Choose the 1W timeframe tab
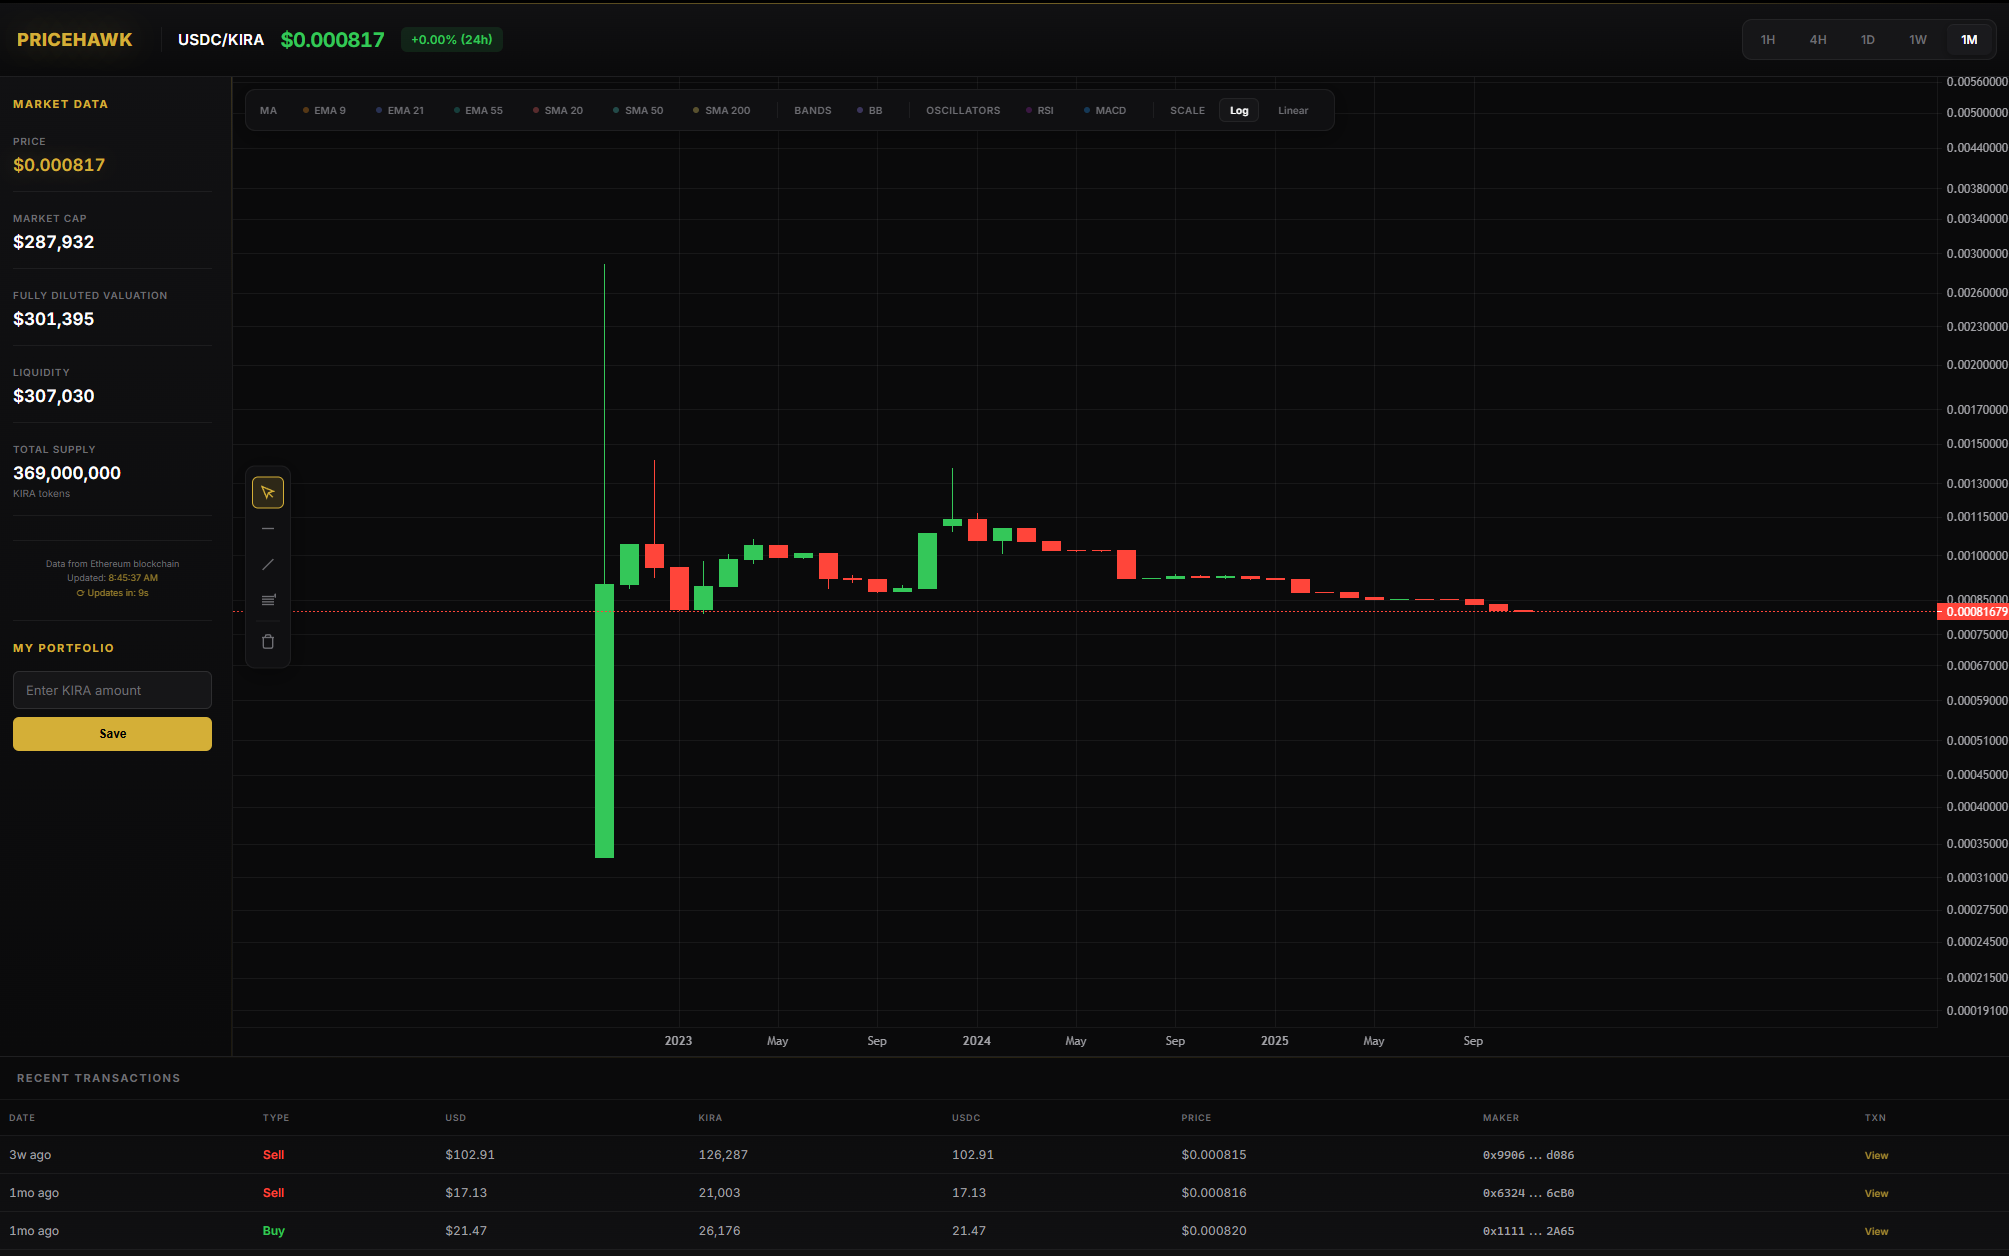The width and height of the screenshot is (2009, 1256). [1917, 40]
